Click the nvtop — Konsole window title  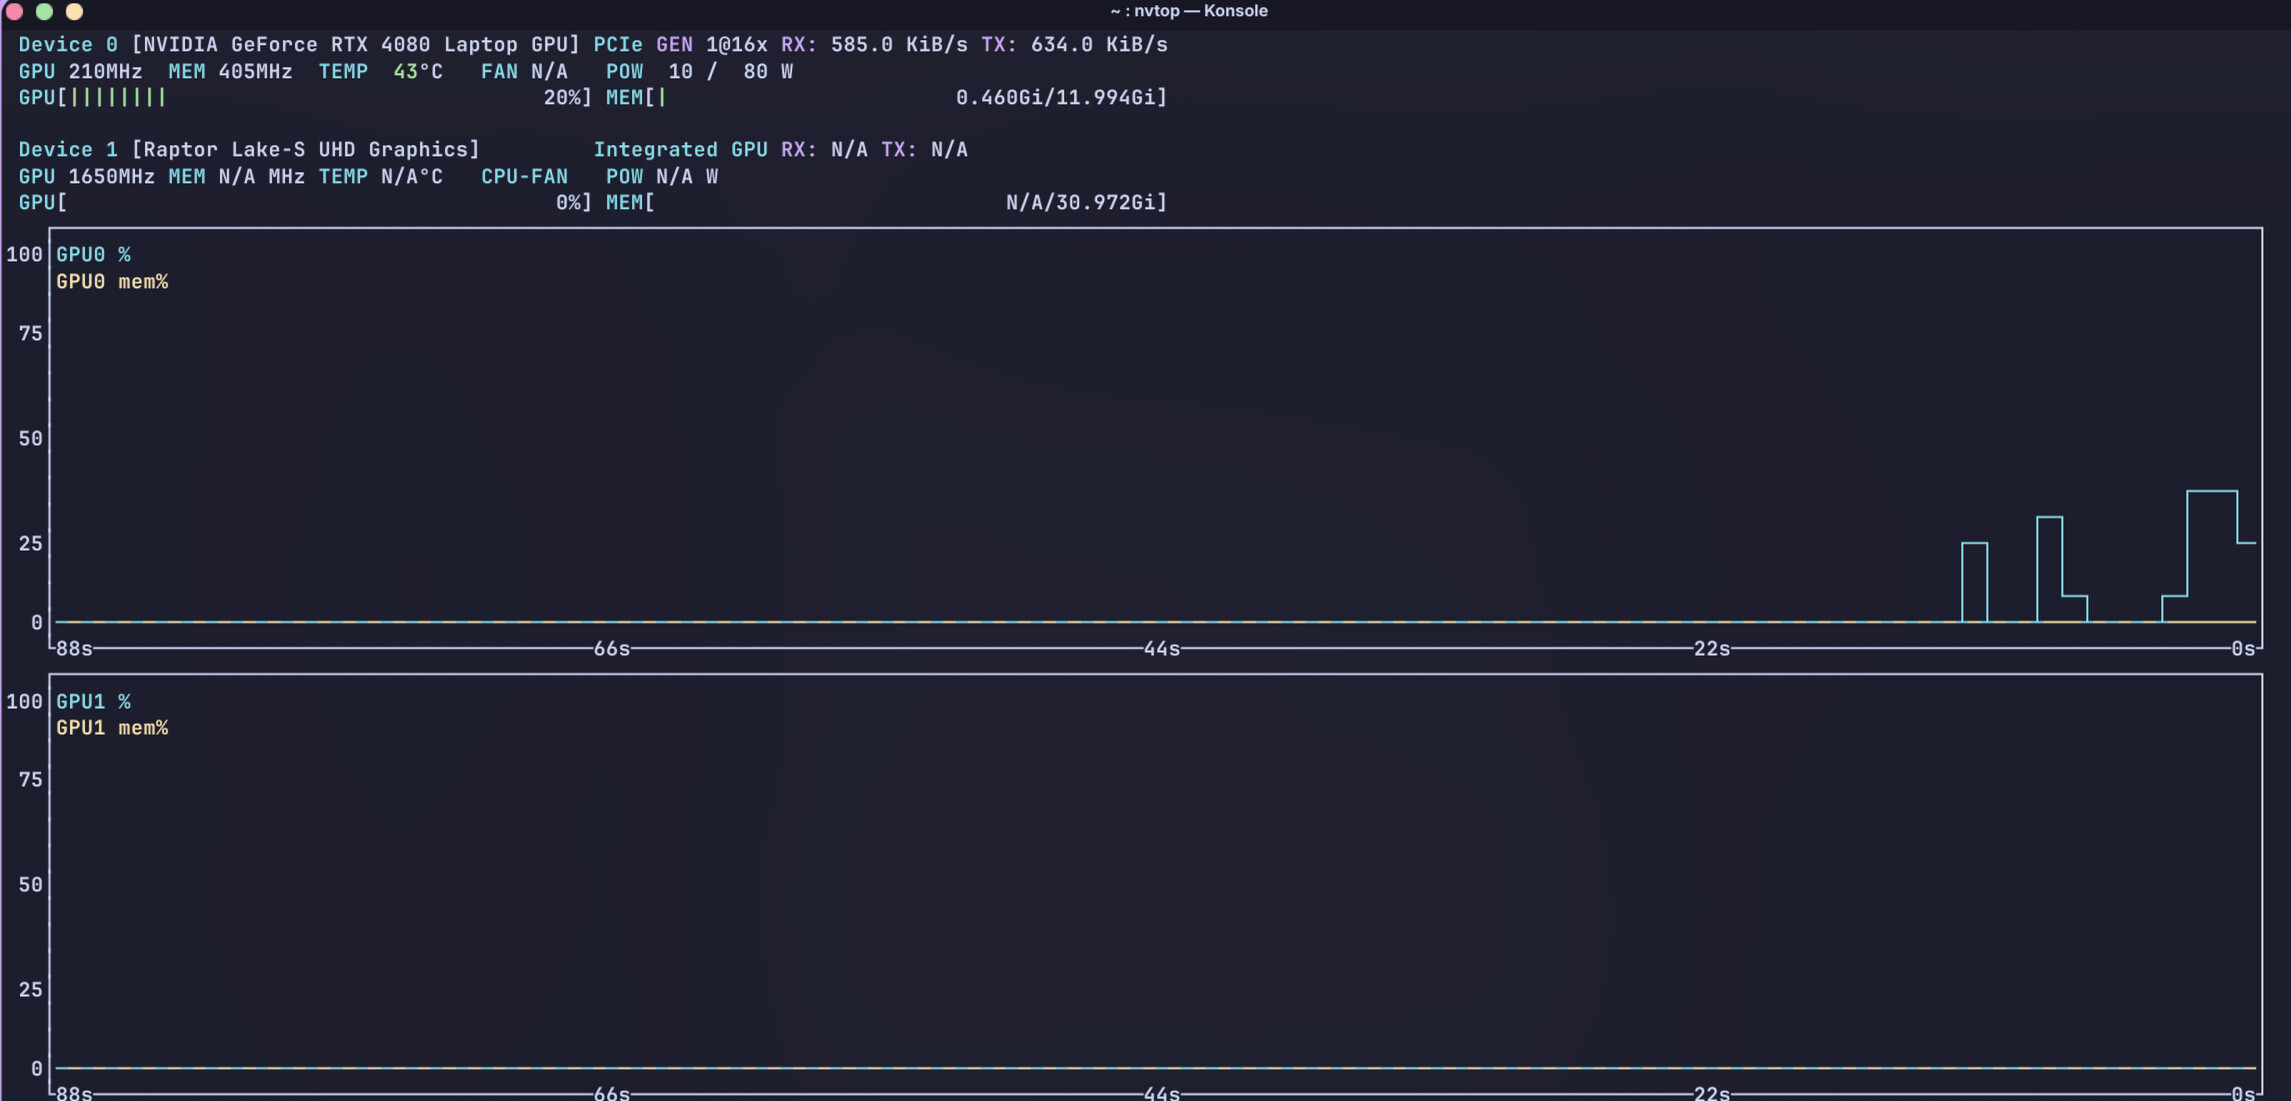pyautogui.click(x=1188, y=11)
